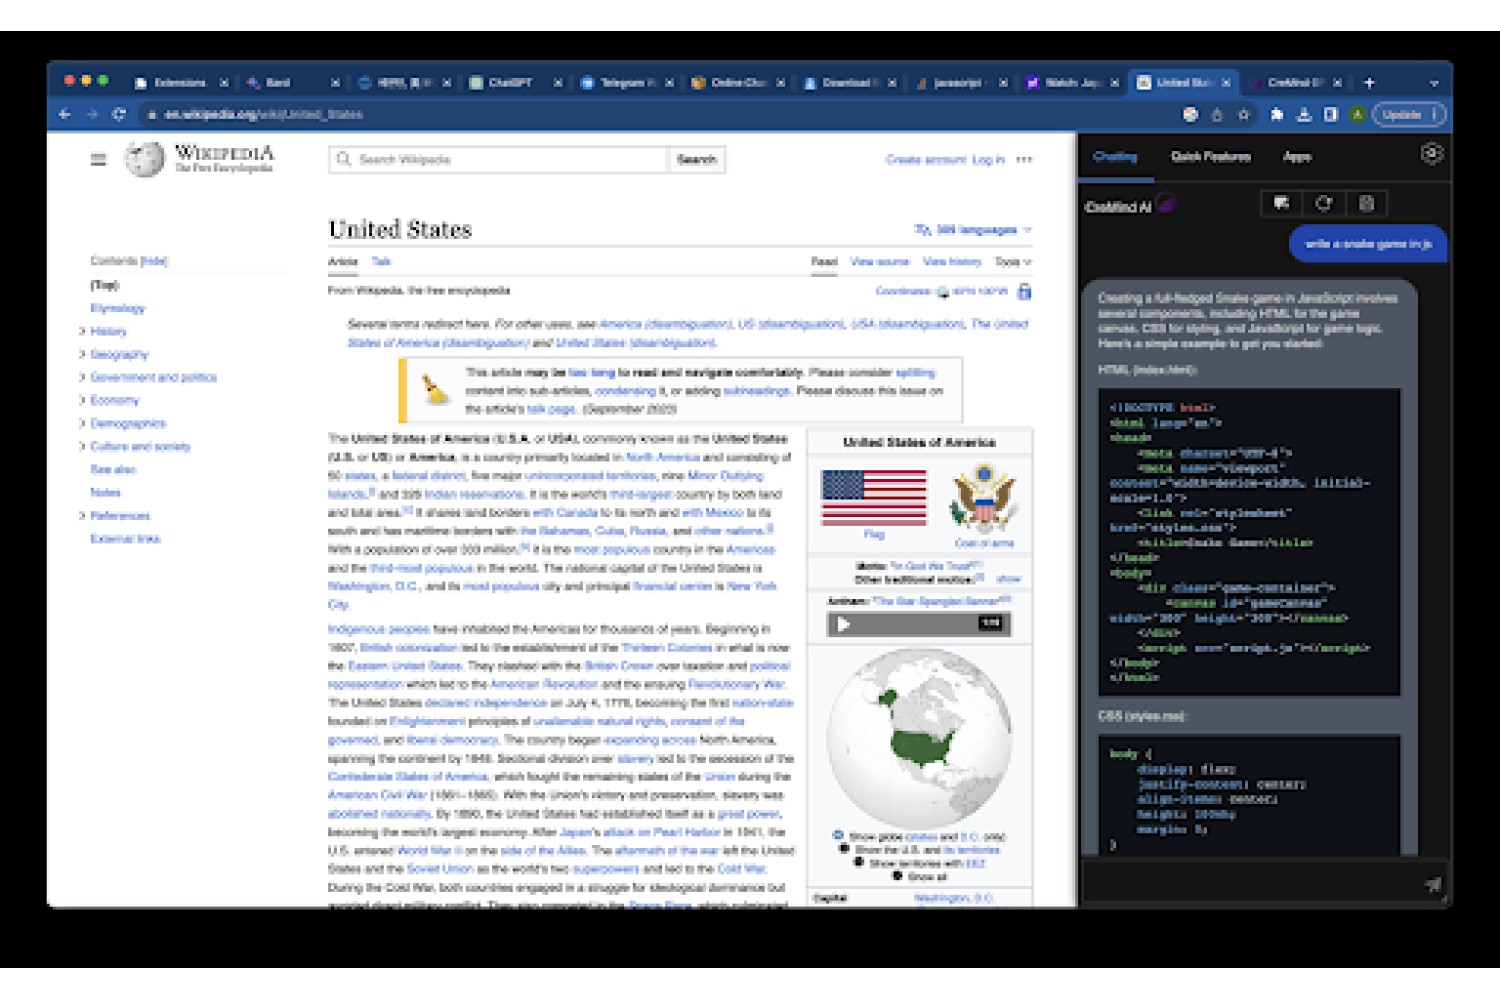This screenshot has width=1500, height=1000.
Task: Click the translation icon in the address bar
Action: pyautogui.click(x=1190, y=115)
